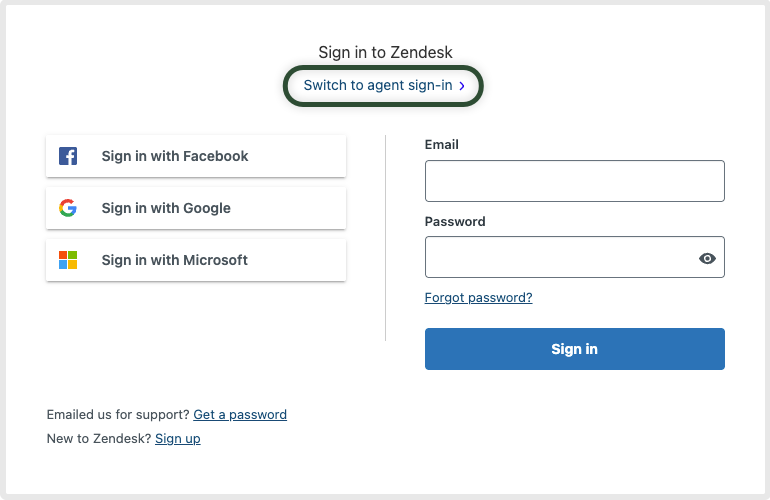Open the Get a password link

240,415
